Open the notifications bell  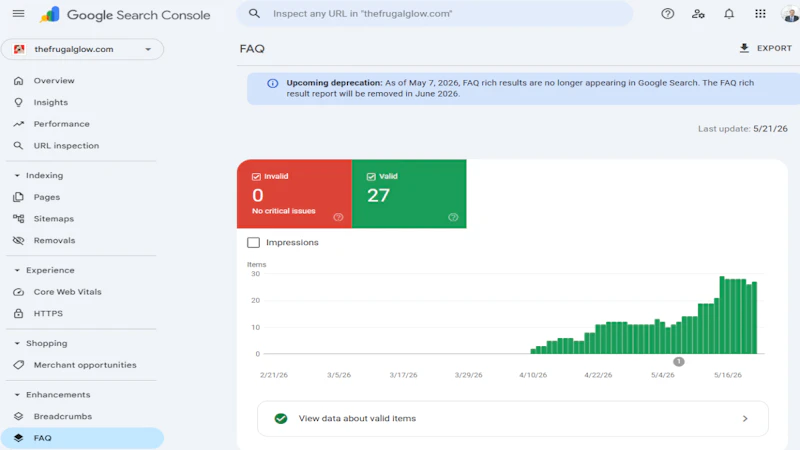(729, 14)
